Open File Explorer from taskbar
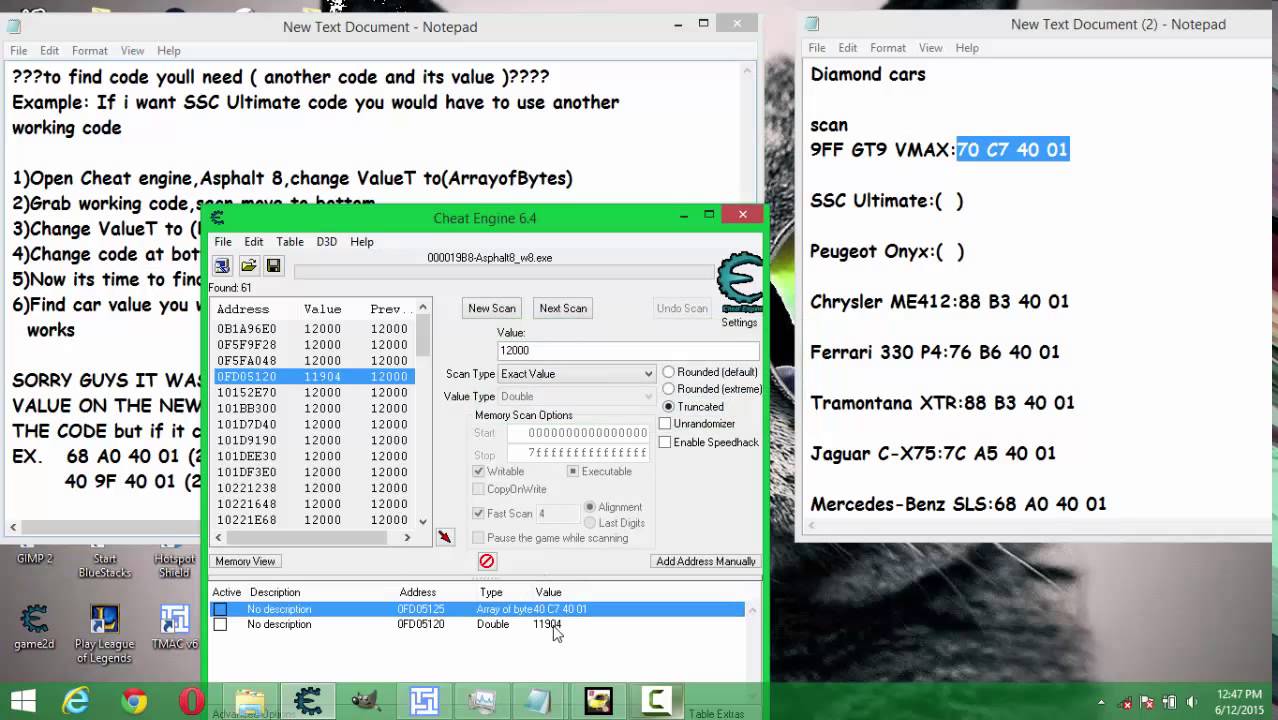This screenshot has width=1278, height=720. click(x=250, y=701)
